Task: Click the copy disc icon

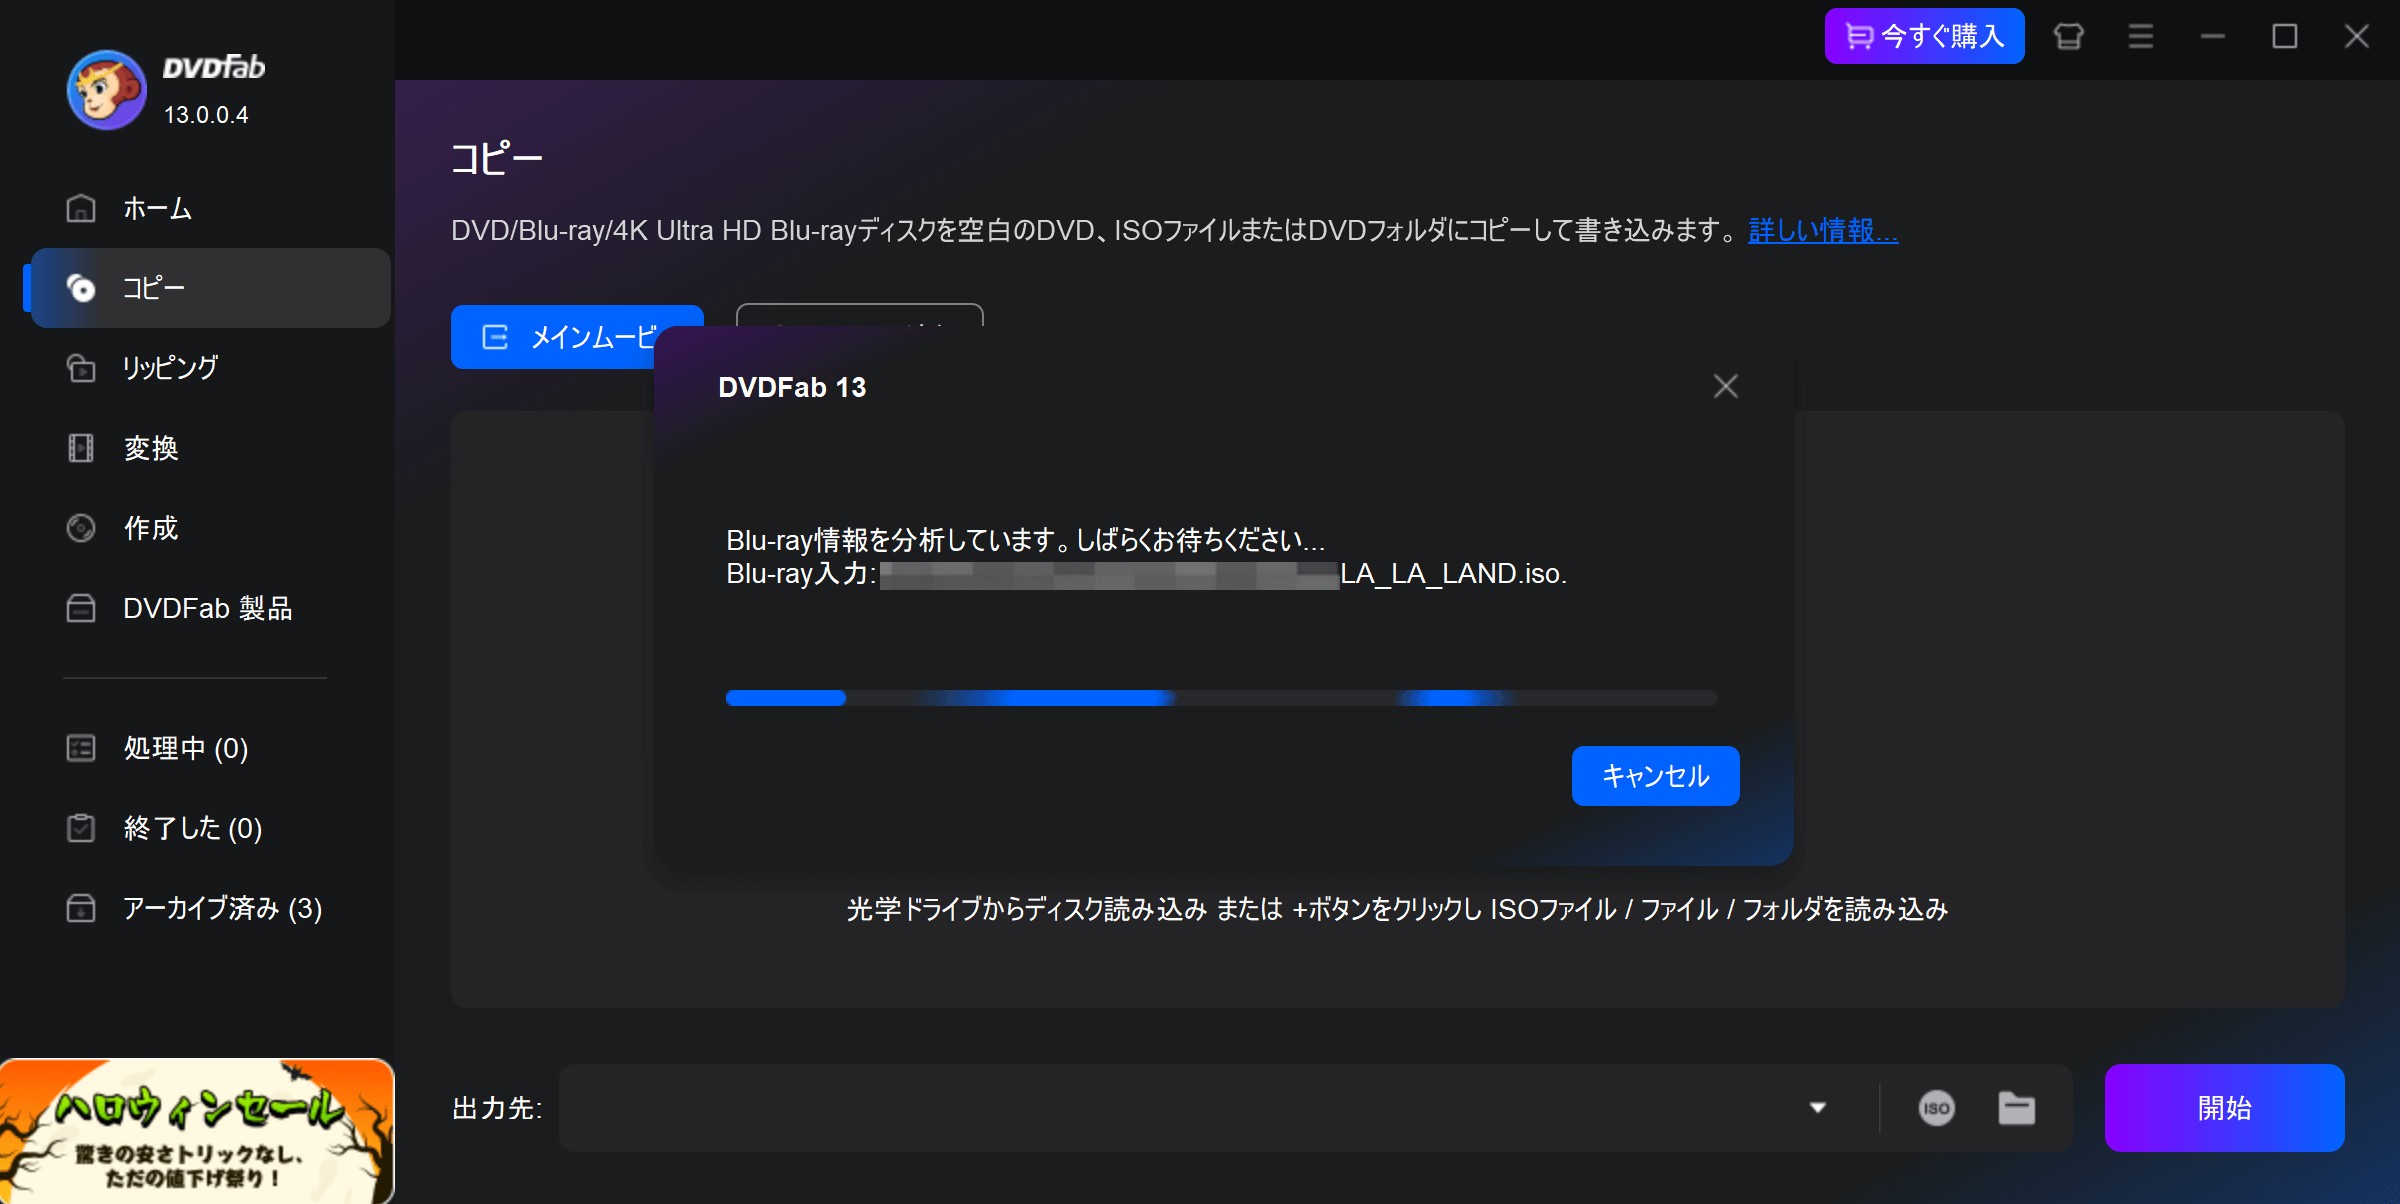Action: point(81,288)
